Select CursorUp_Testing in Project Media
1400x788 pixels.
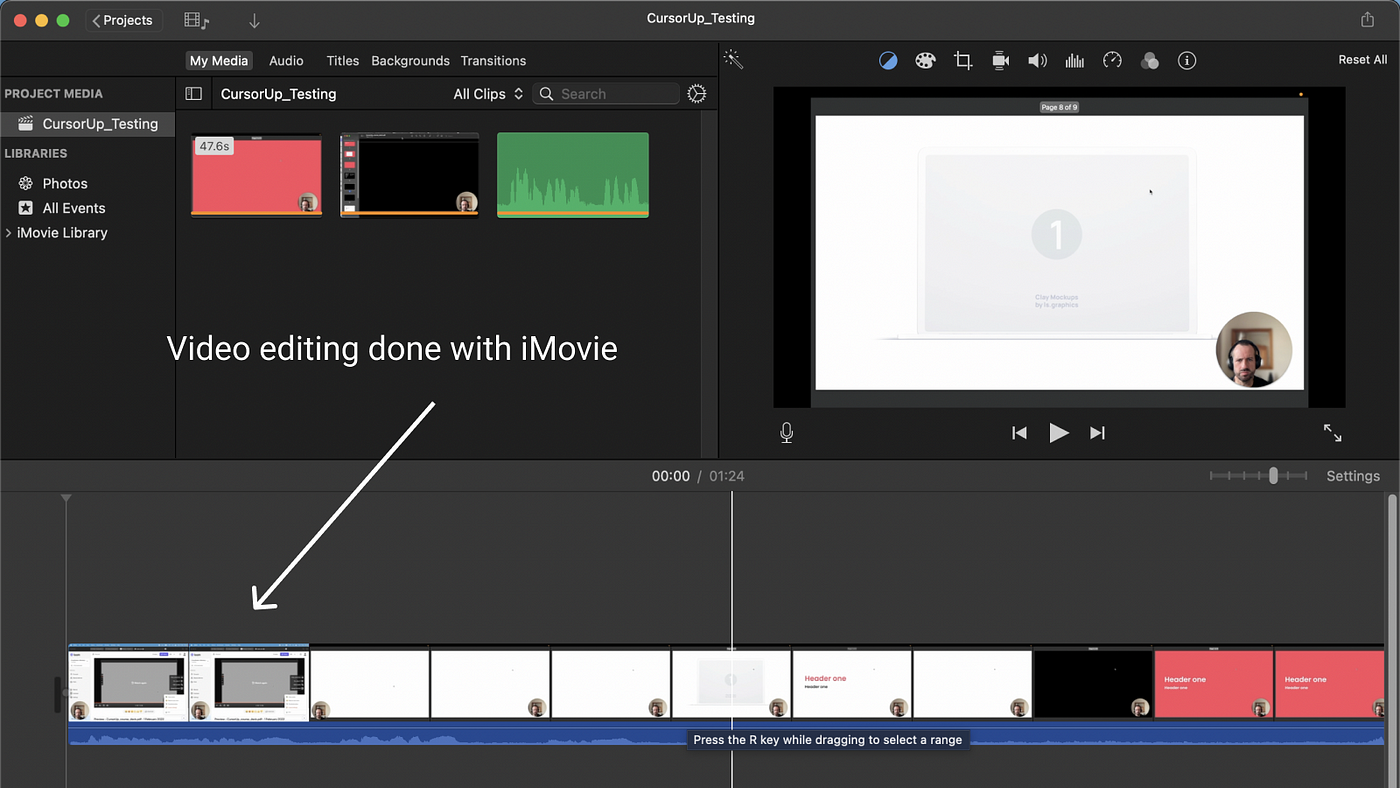click(87, 124)
